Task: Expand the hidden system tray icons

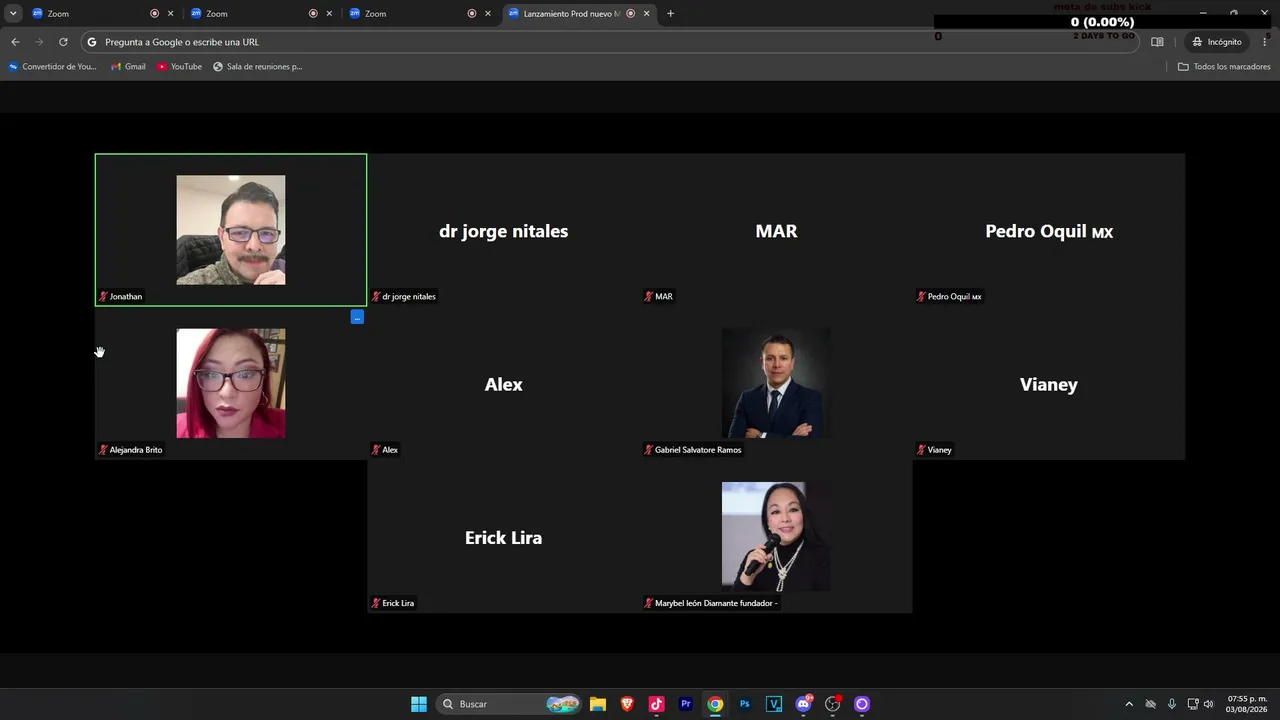Action: tap(1129, 704)
